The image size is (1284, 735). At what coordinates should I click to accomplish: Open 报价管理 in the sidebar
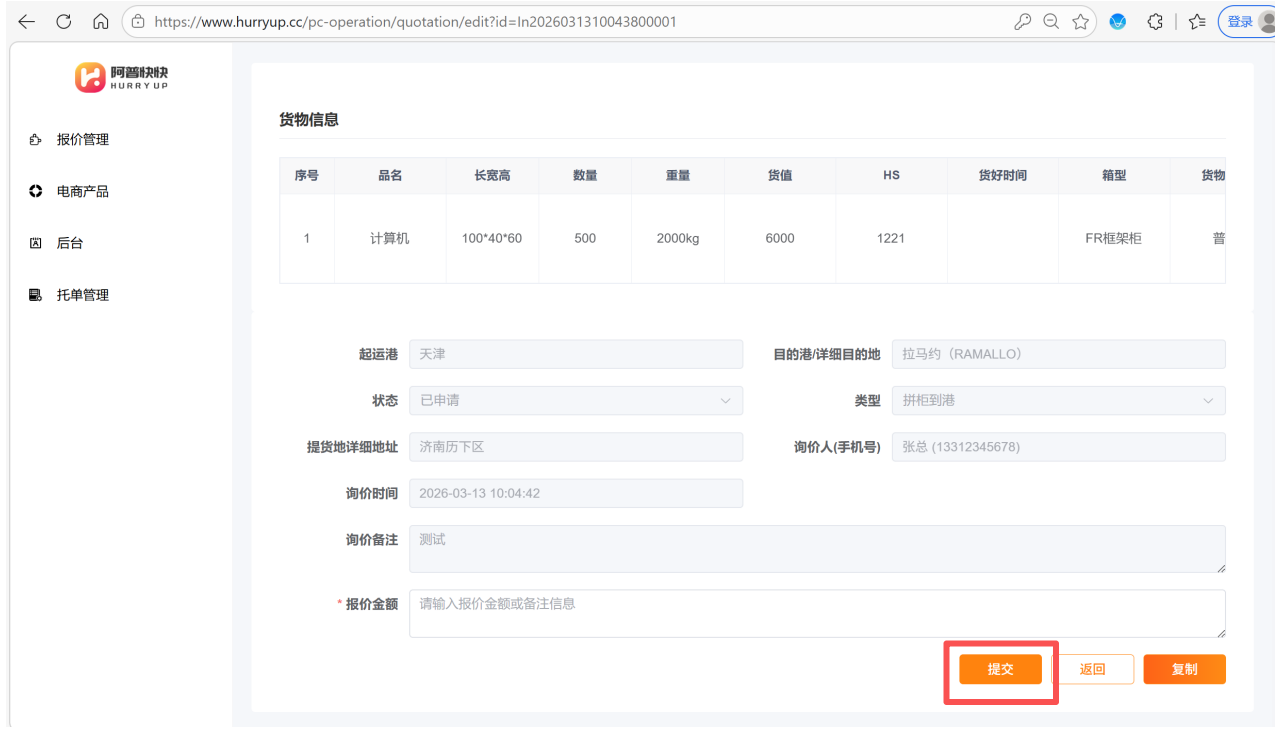click(x=82, y=140)
